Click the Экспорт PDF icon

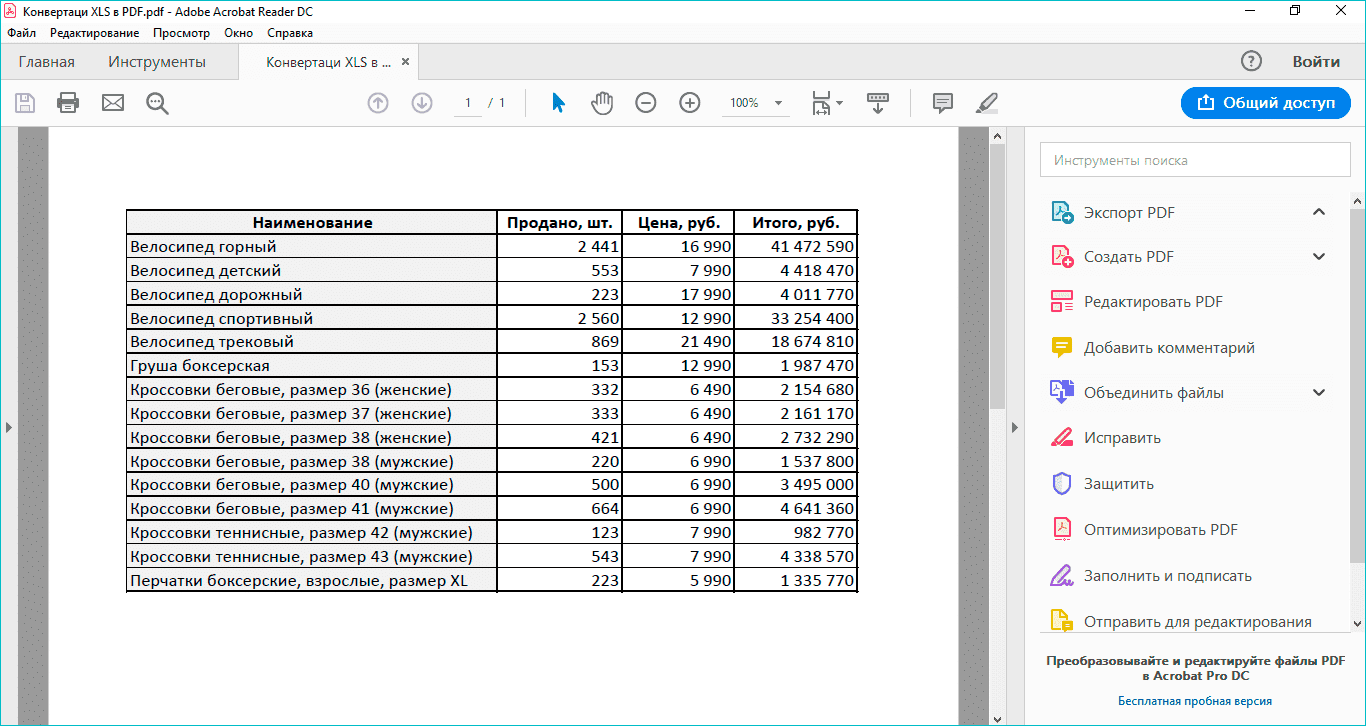coord(1060,212)
